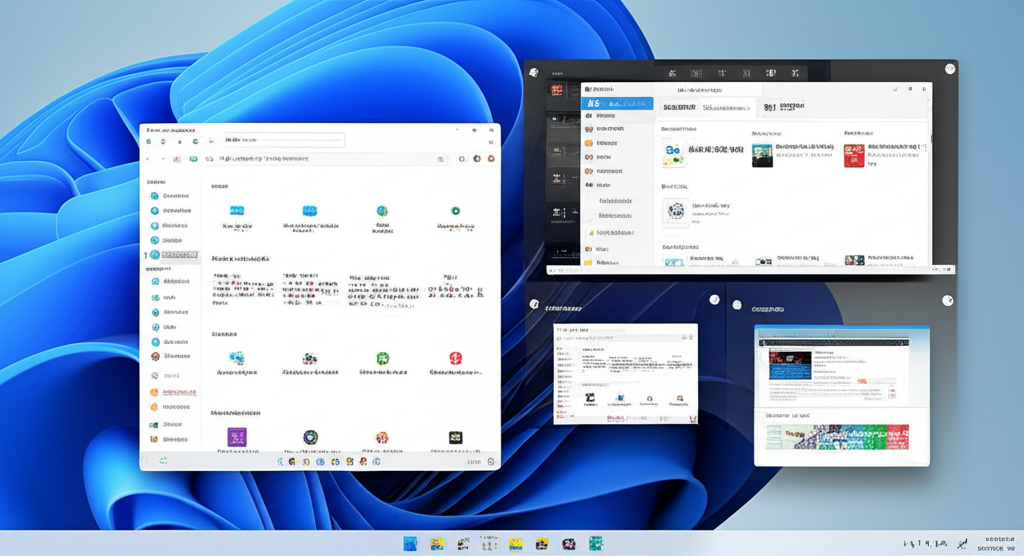Open the teal app icon on taskbar
The height and width of the screenshot is (556, 1024).
coord(595,543)
